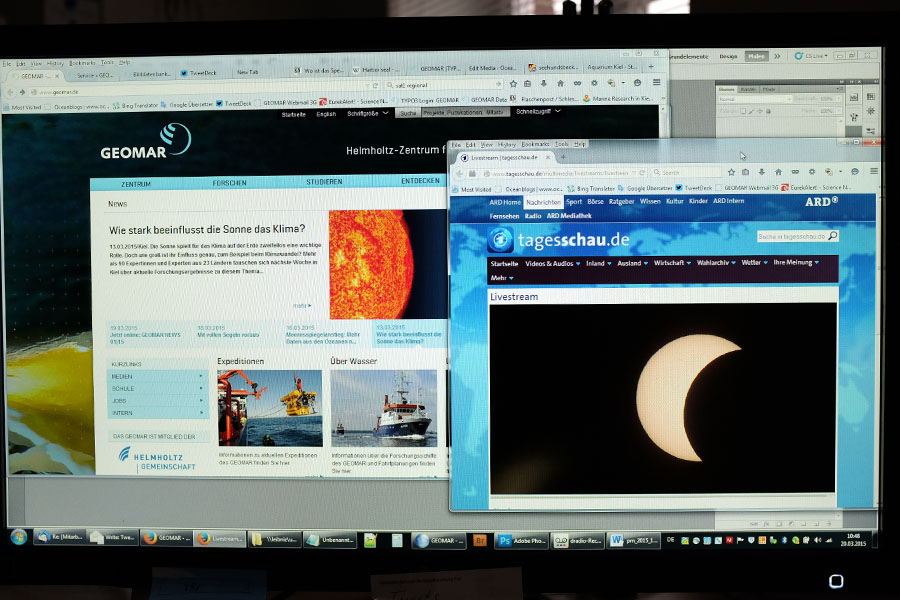Close the Livestream tagesschau.de tab
The image size is (900, 600).
pos(548,157)
